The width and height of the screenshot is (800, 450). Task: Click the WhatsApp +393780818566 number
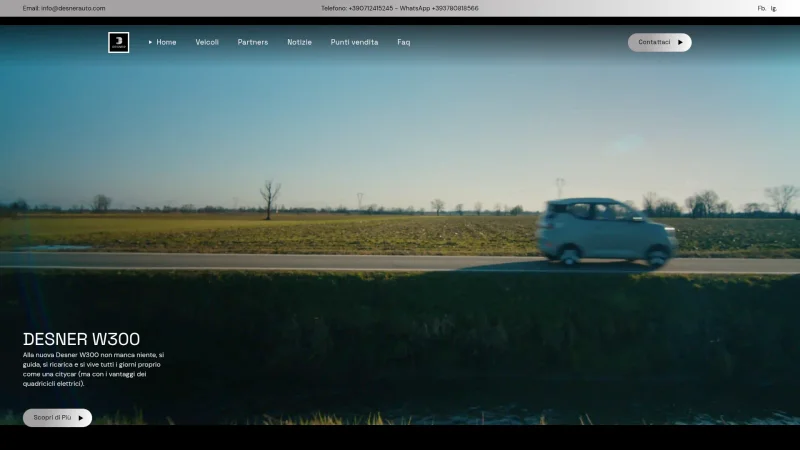coord(455,8)
